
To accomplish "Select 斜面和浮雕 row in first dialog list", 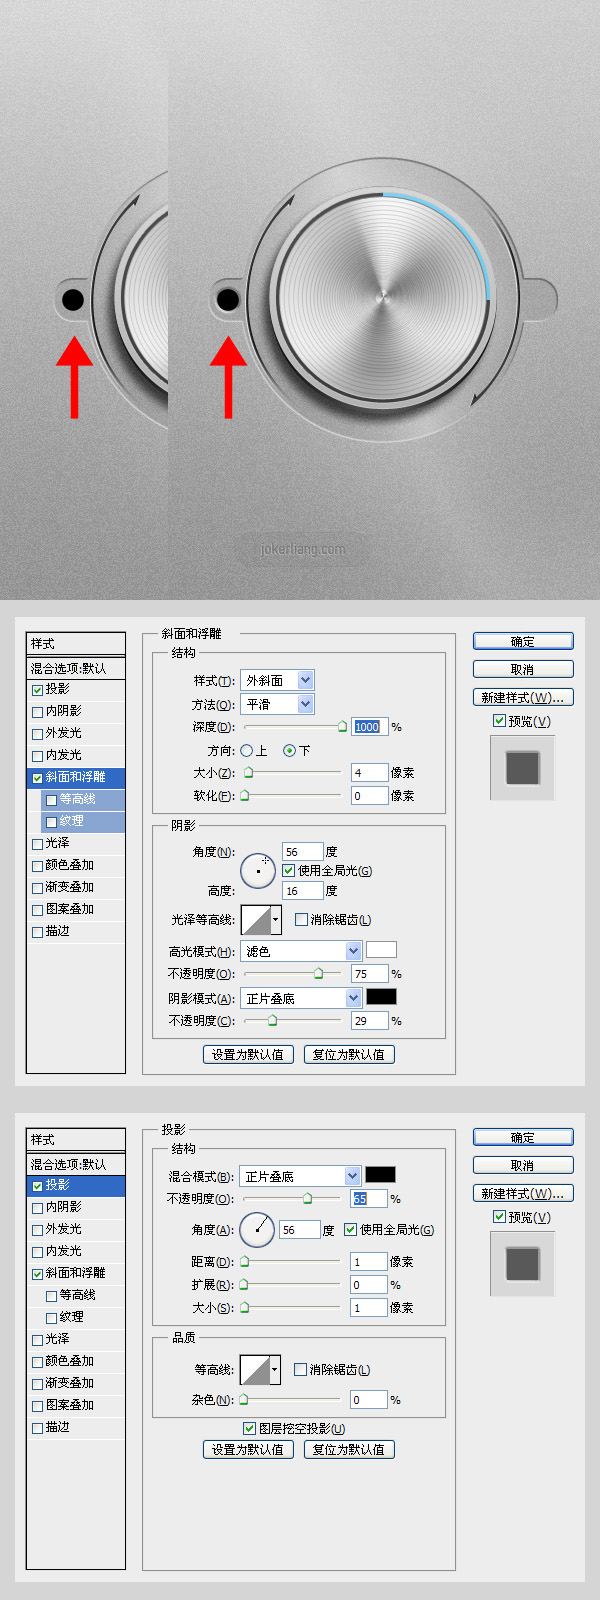I will tap(76, 777).
